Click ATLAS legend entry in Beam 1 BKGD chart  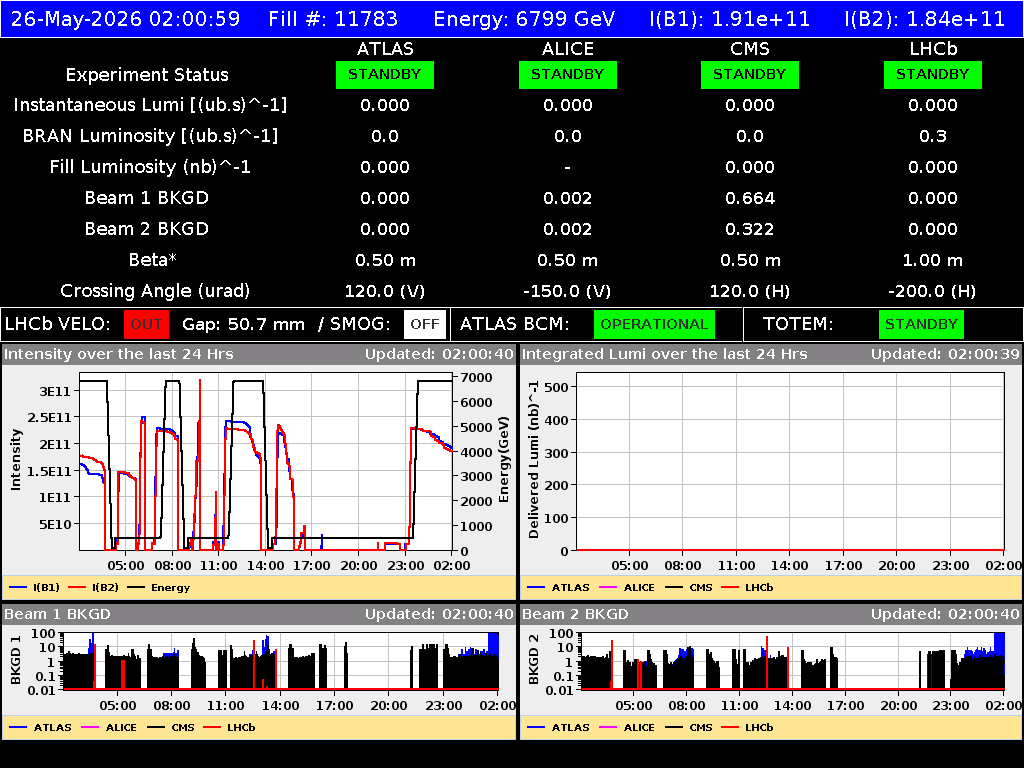[40, 727]
